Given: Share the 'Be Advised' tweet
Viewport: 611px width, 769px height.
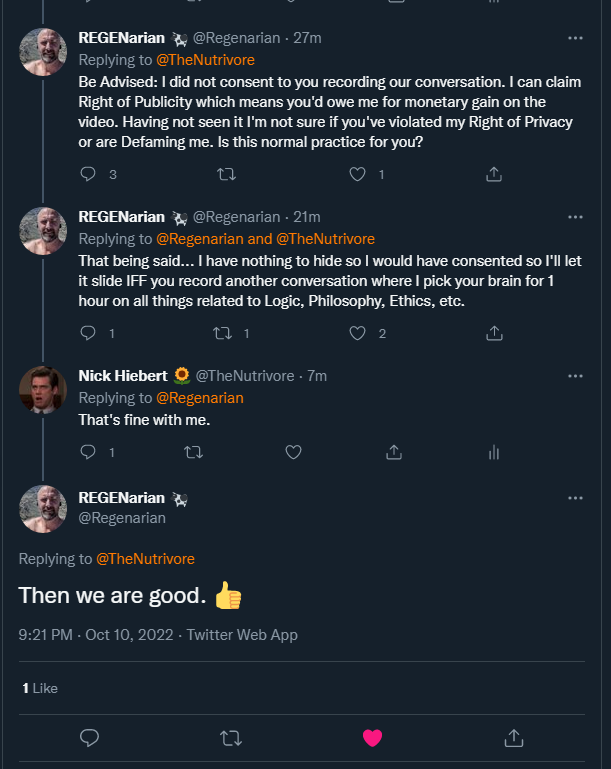Looking at the screenshot, I should (493, 174).
